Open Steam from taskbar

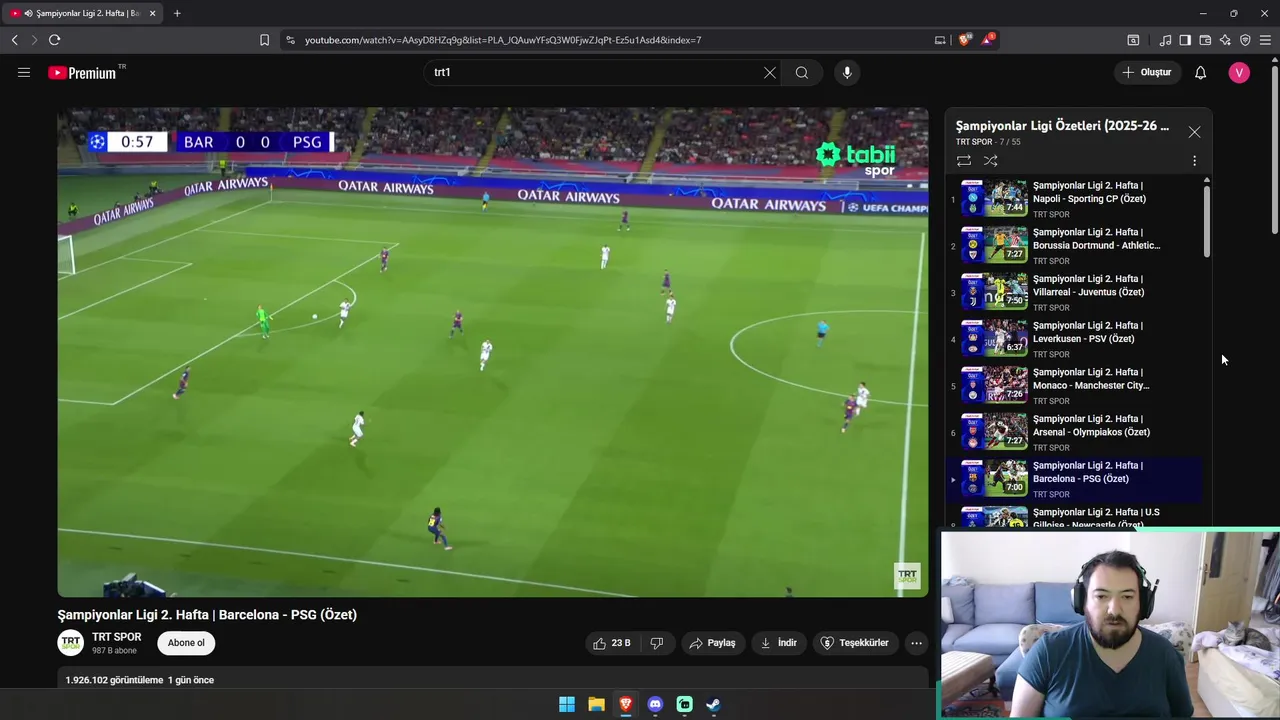tap(713, 705)
